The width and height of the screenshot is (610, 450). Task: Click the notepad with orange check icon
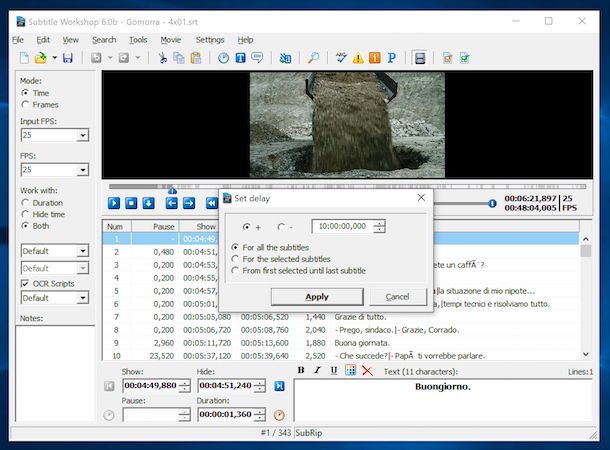[447, 58]
